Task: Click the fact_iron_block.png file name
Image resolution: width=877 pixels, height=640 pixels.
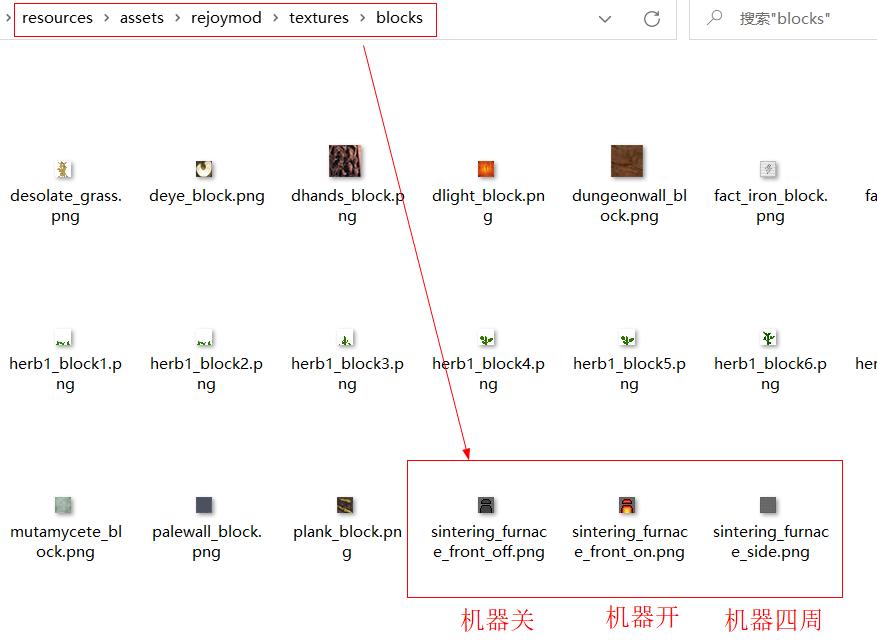Action: pyautogui.click(x=770, y=206)
